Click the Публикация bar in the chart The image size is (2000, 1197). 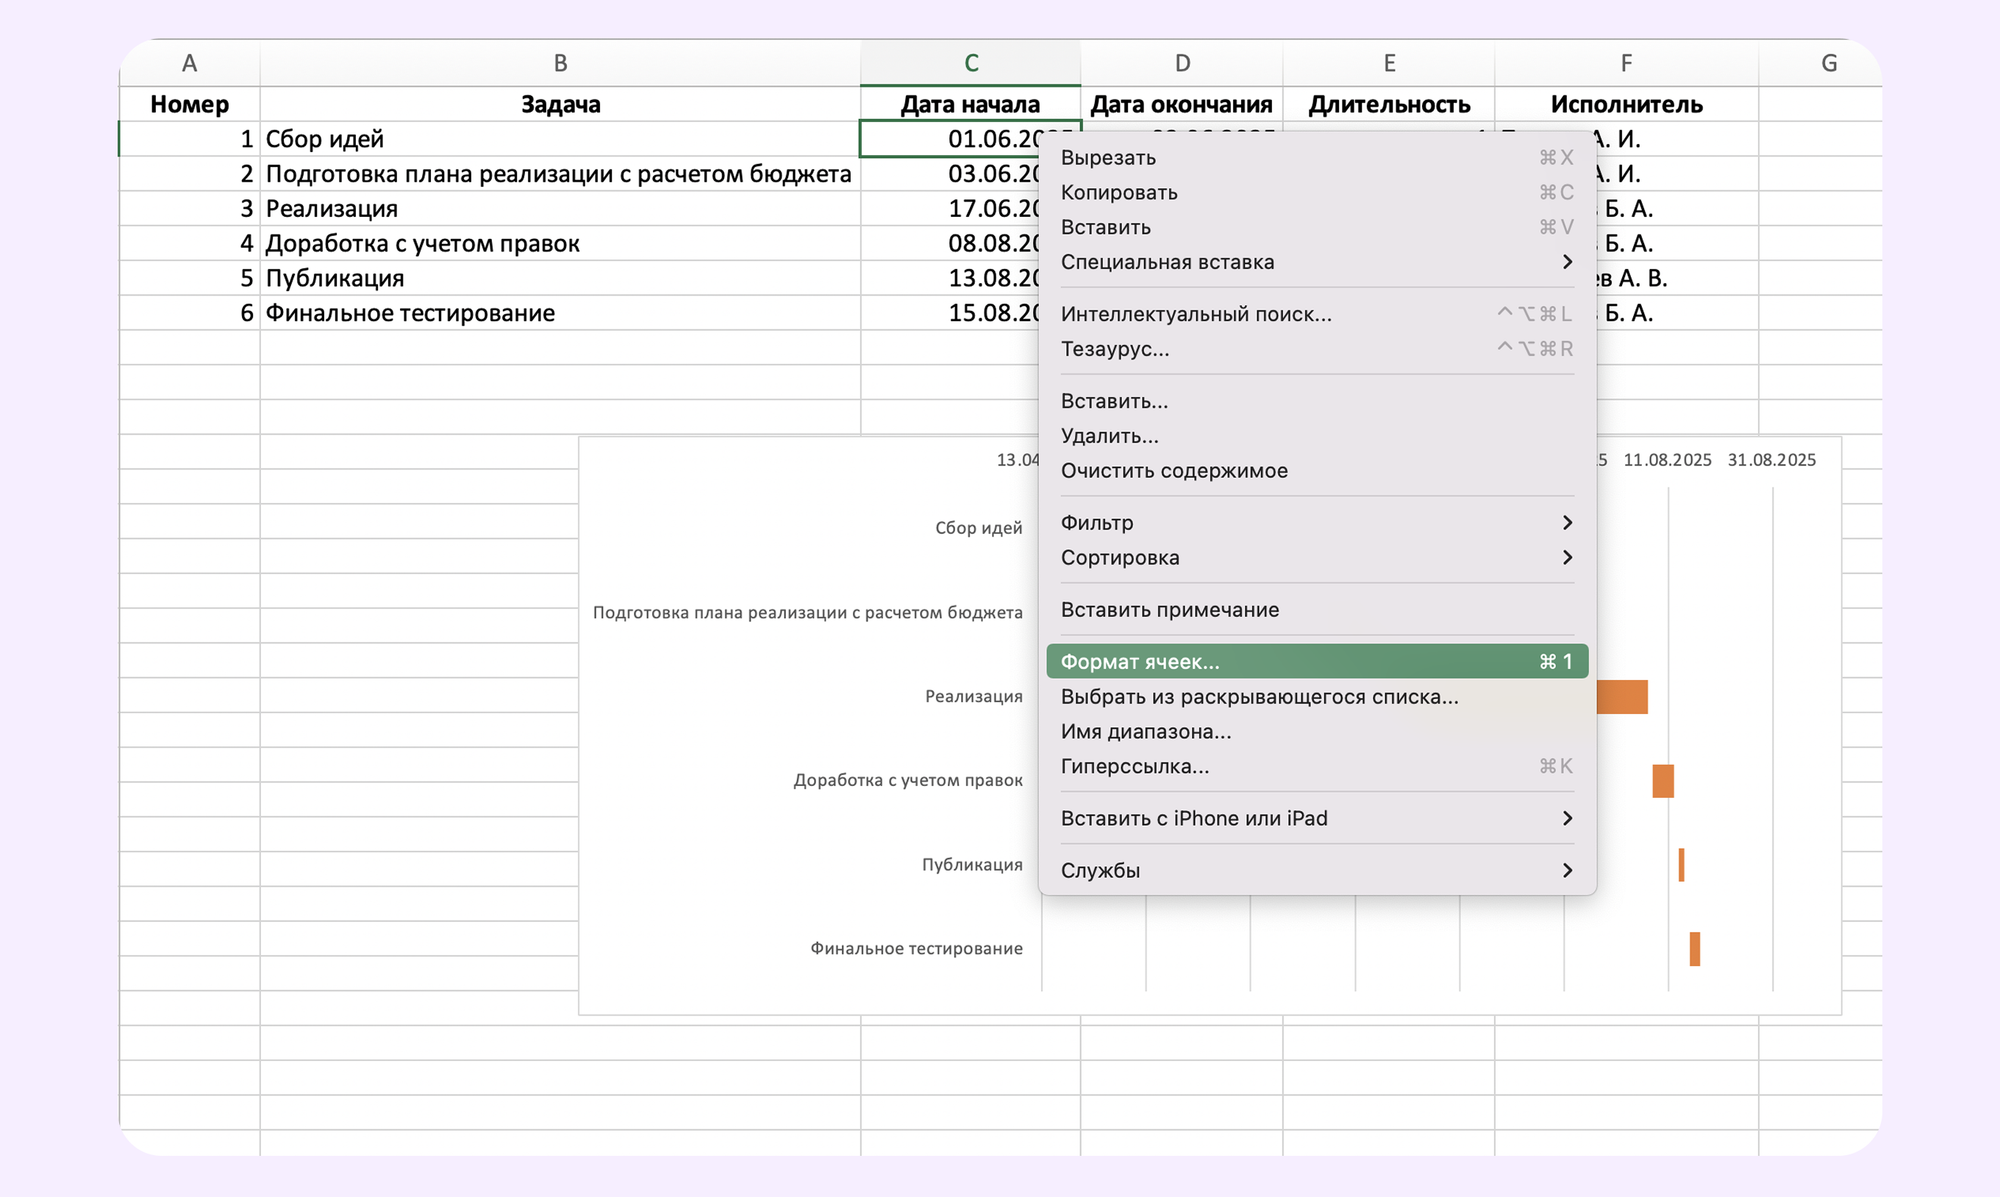point(1682,865)
